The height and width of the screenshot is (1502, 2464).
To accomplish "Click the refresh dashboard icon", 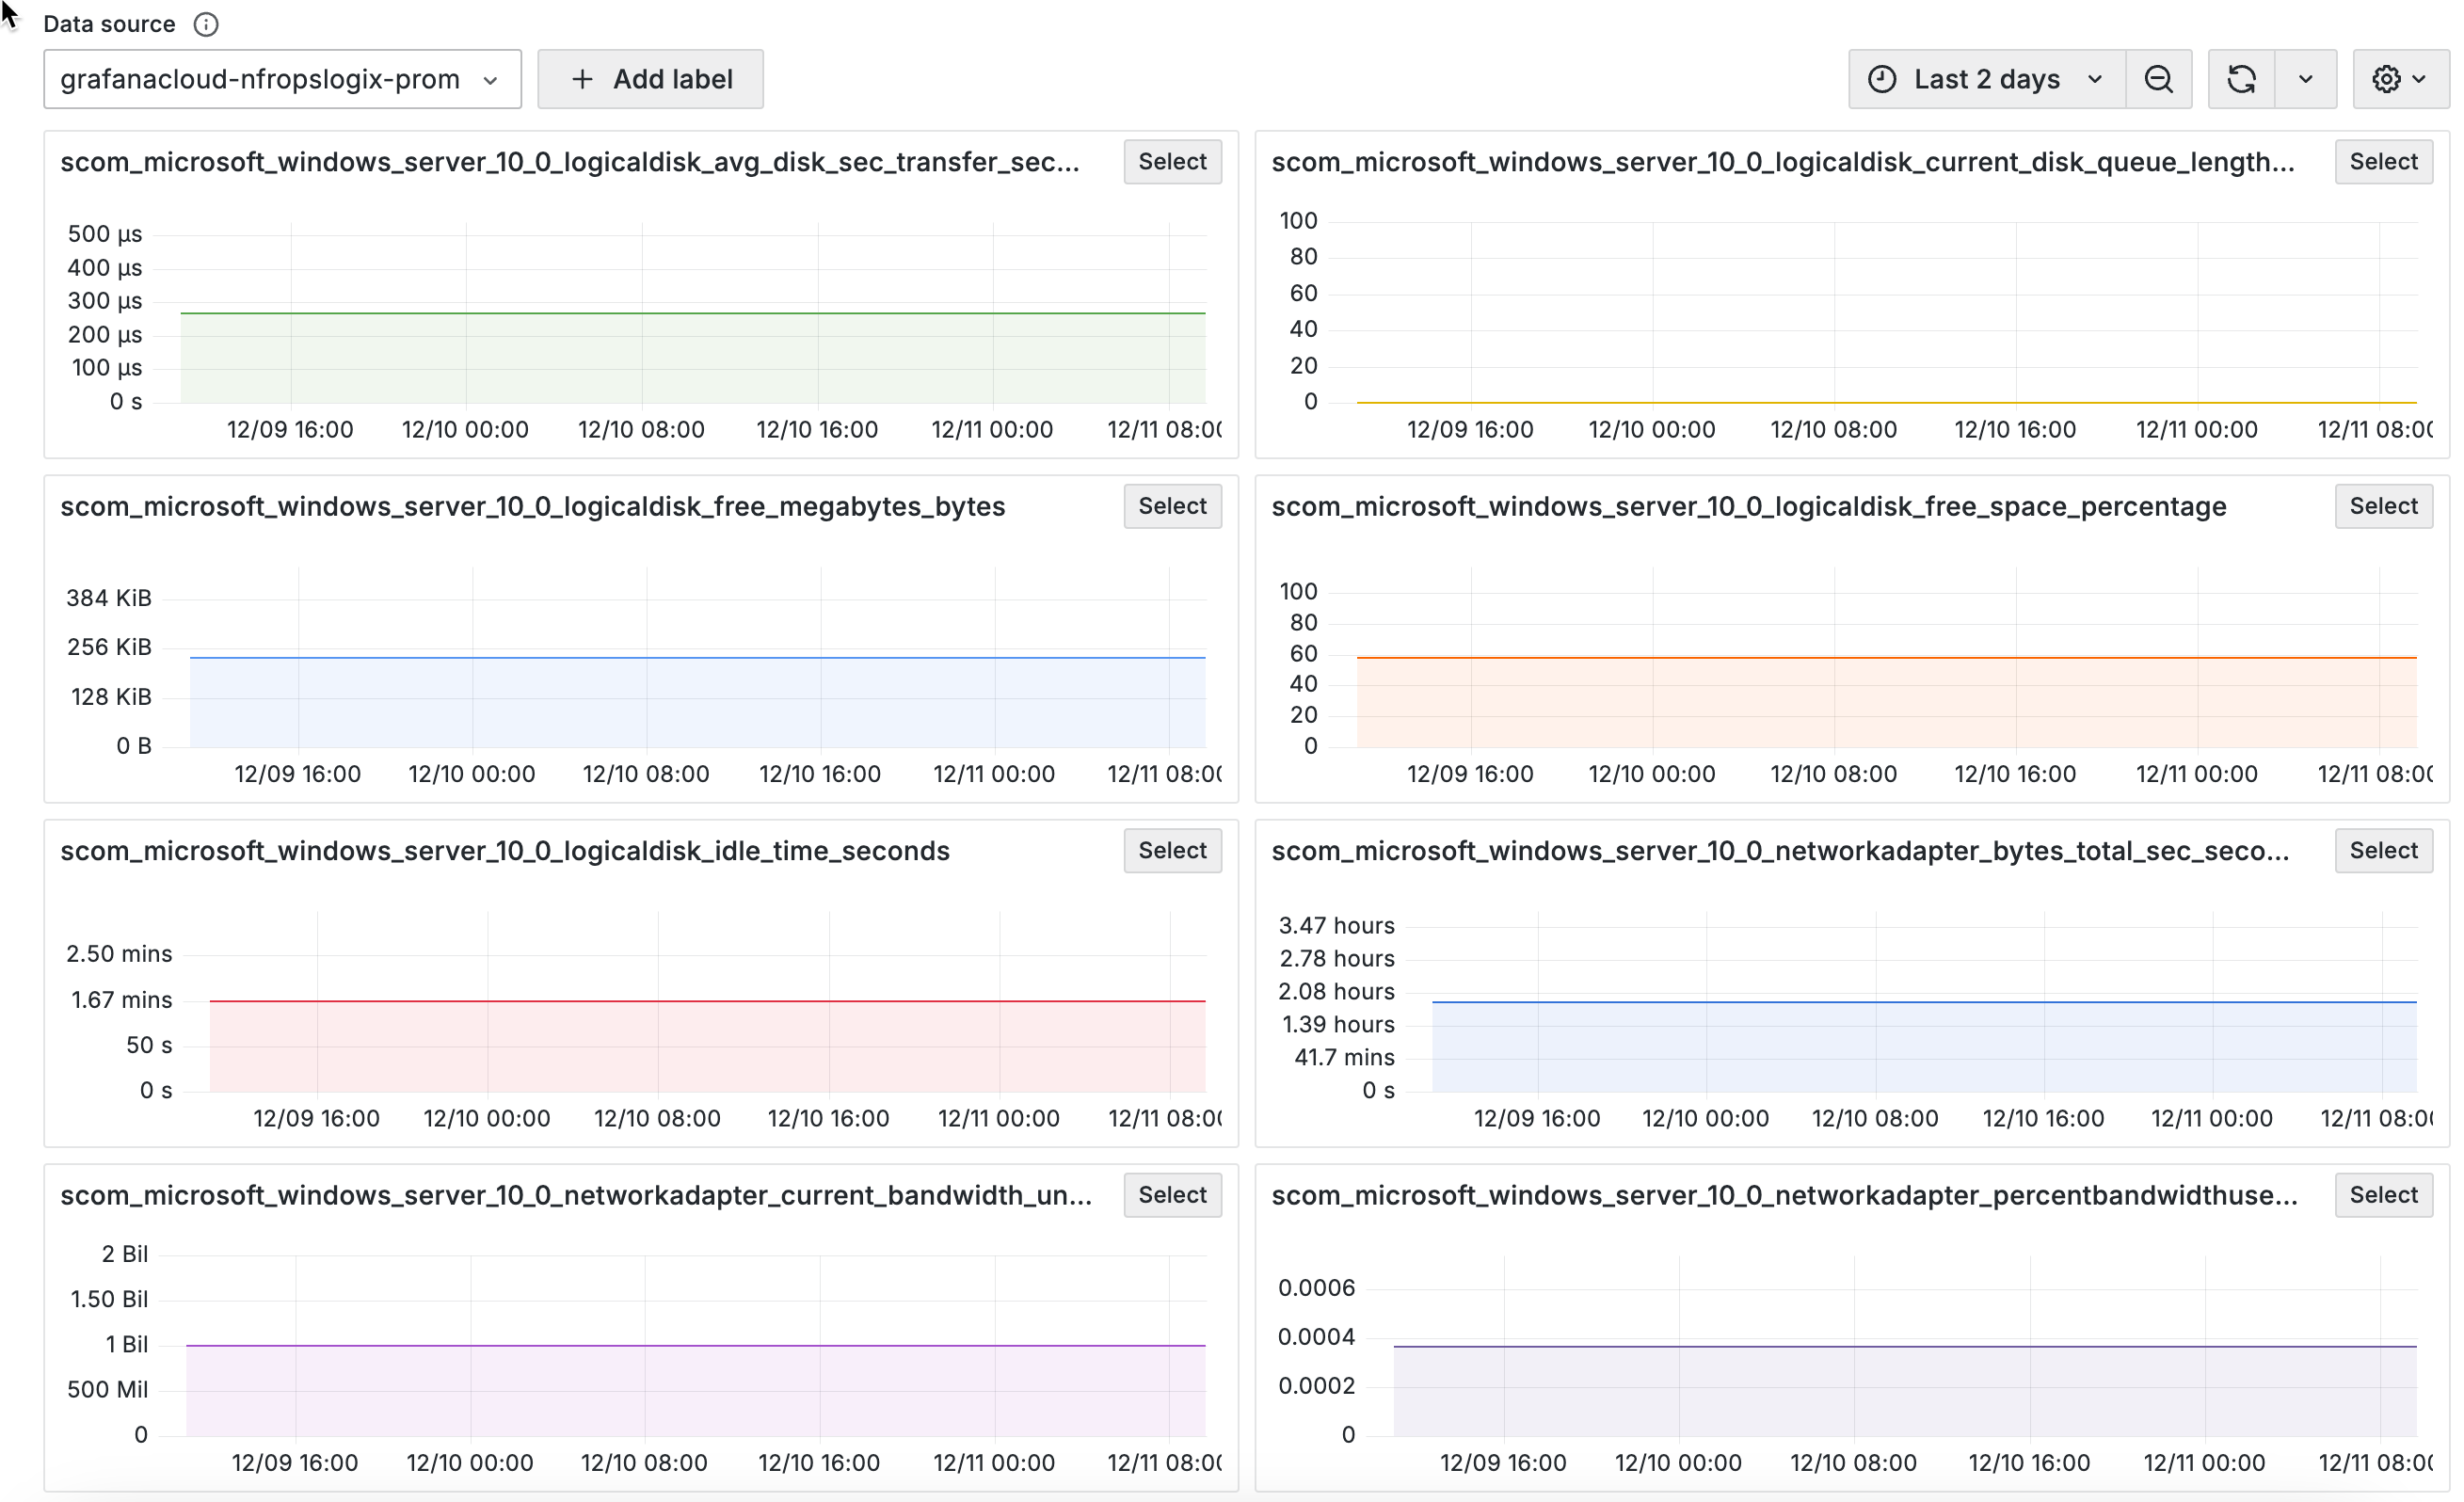I will point(2241,79).
